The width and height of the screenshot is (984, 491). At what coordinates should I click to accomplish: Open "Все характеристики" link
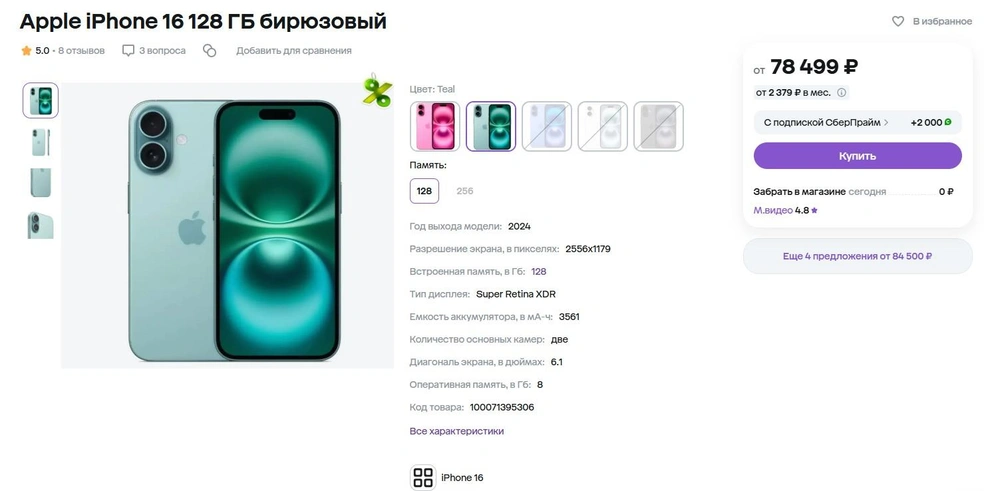(456, 431)
